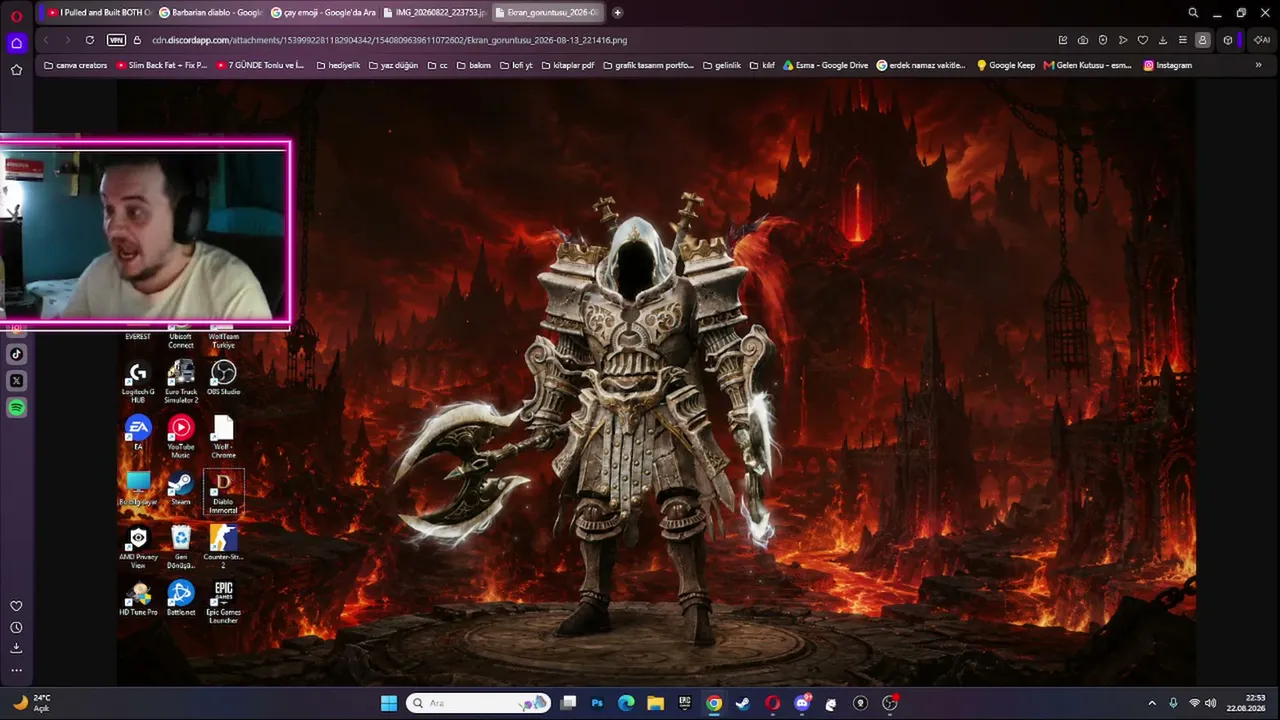Open the shield privacy protection icon
This screenshot has width=1280, height=720.
pyautogui.click(x=1103, y=40)
